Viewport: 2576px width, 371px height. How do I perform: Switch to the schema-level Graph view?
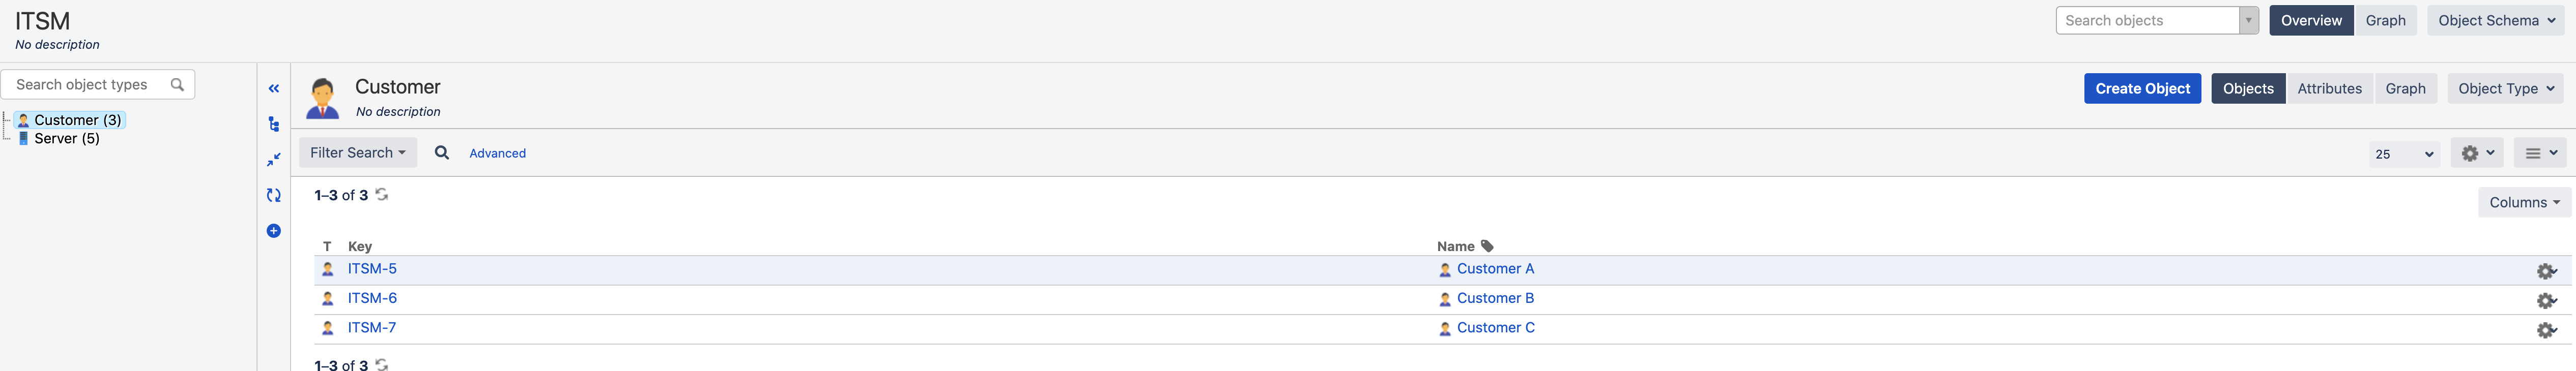[2385, 21]
